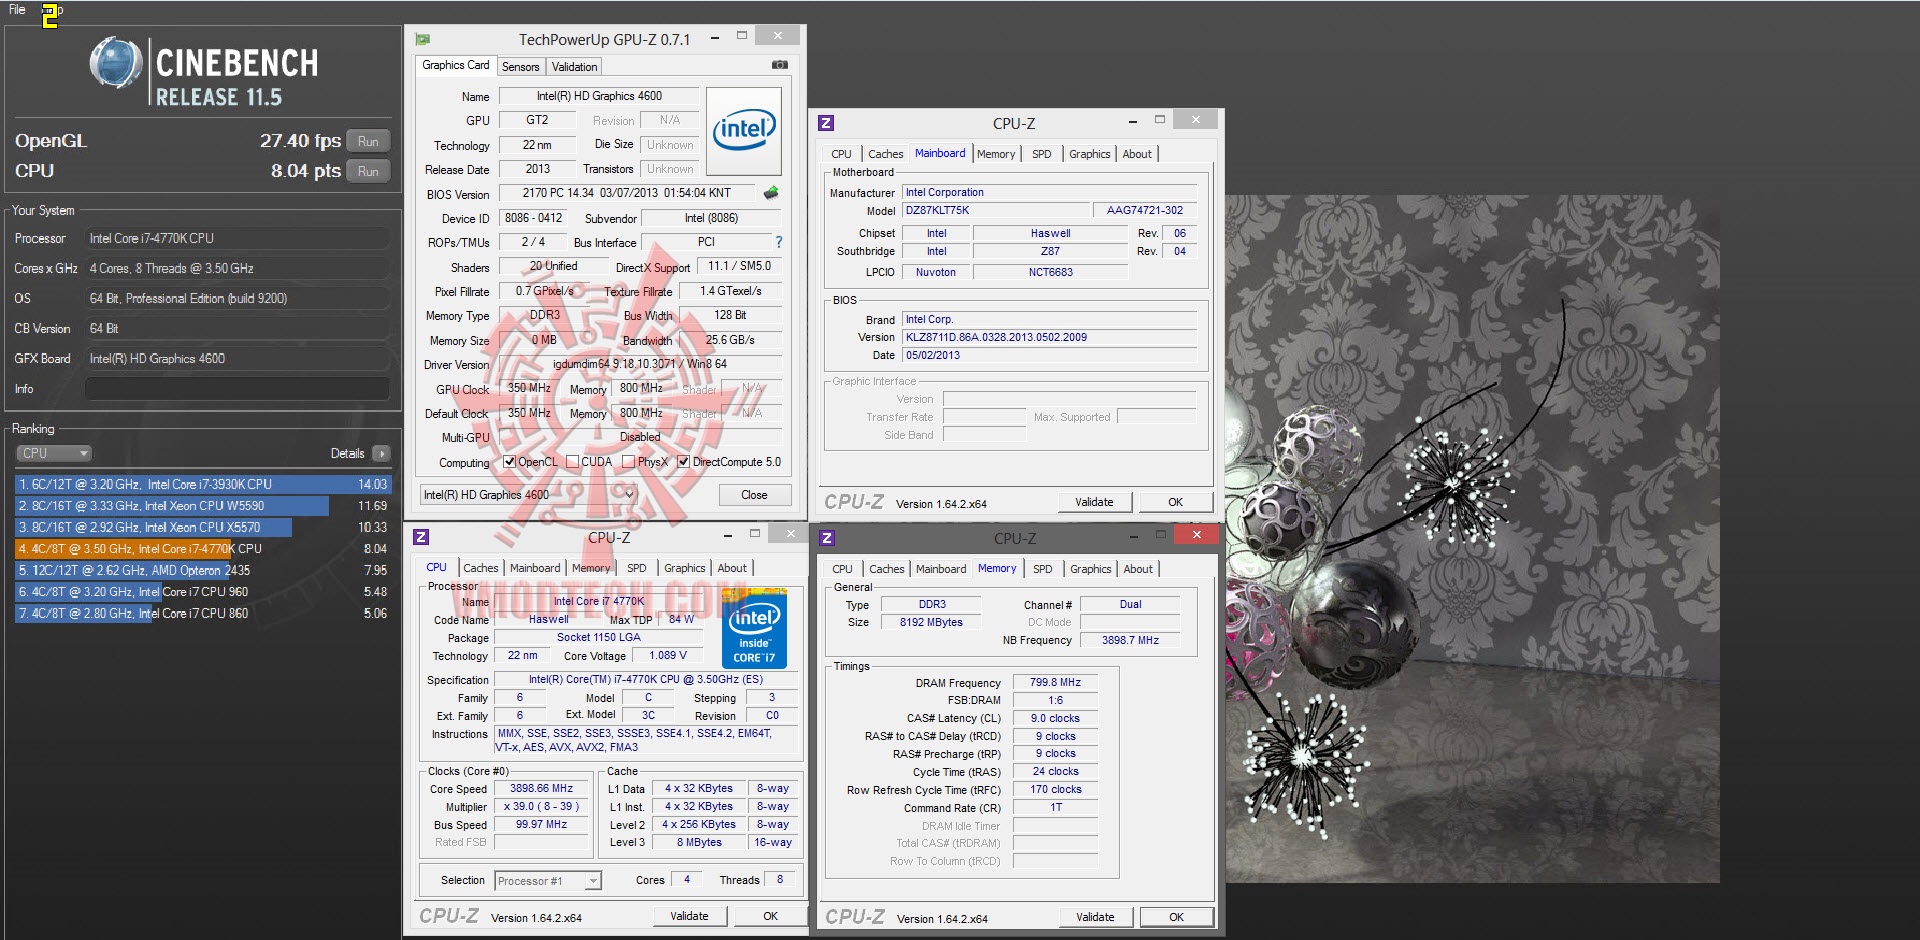Click Validate in CPU-Z Mainboard window
This screenshot has height=940, width=1920.
[1094, 502]
